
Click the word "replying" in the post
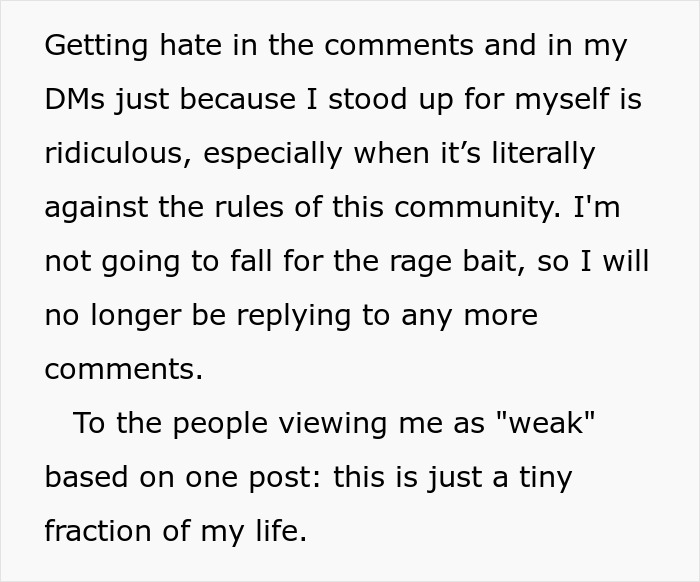click(x=293, y=316)
